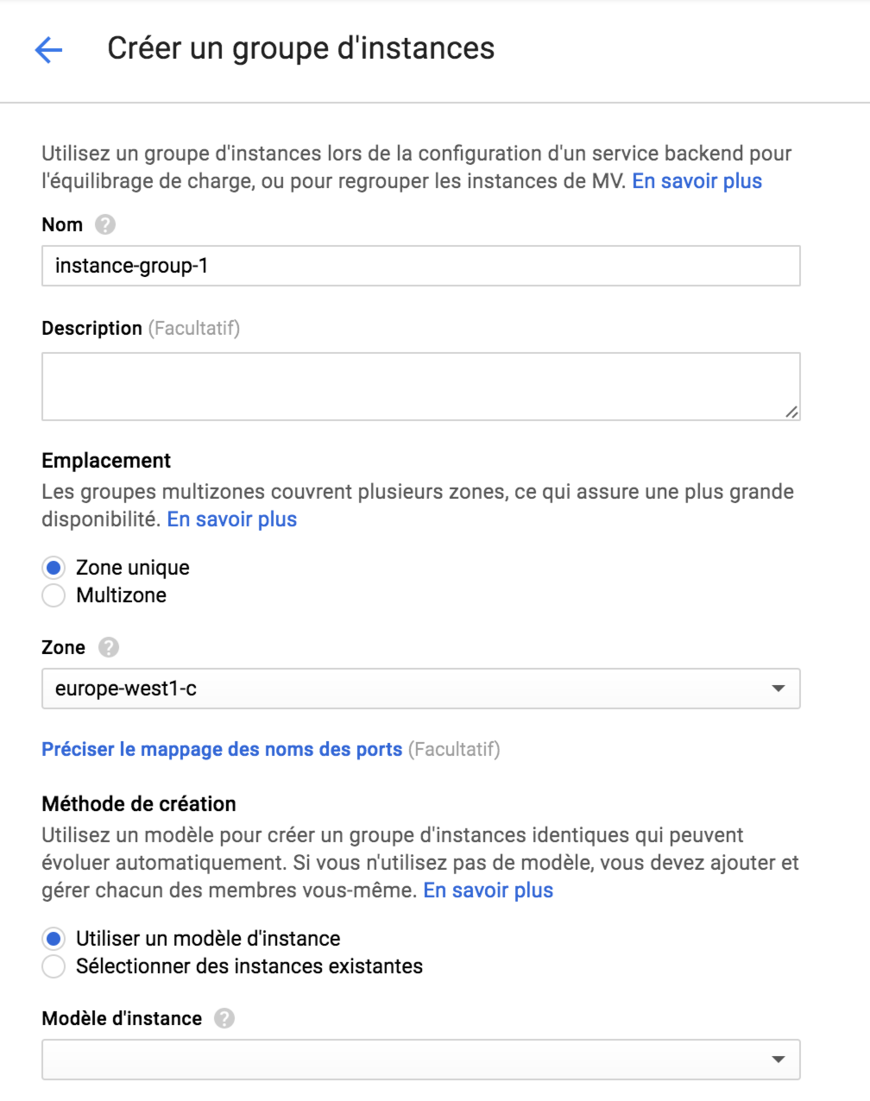
Task: Choose Sélectionner des instances existantes
Action: [x=51, y=966]
